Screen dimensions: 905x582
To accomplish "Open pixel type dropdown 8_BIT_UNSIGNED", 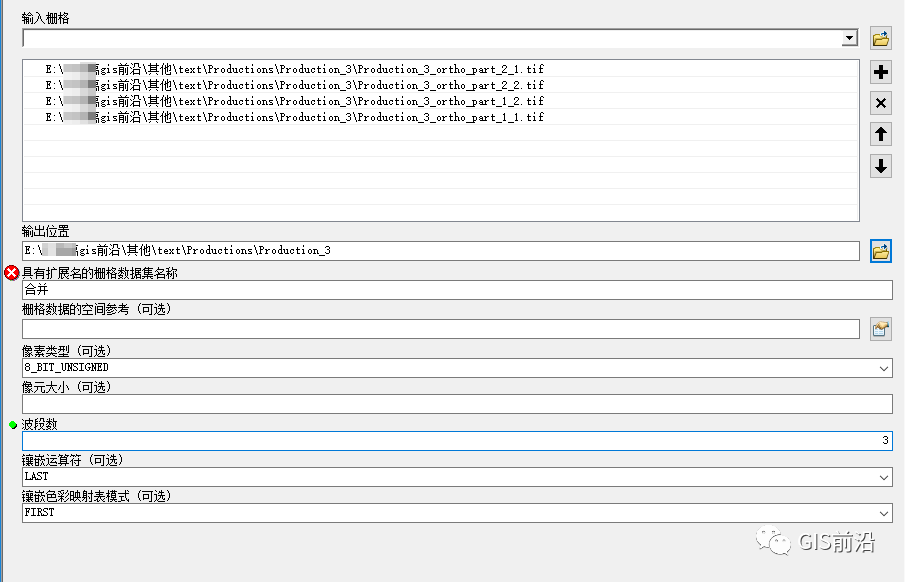I will point(883,368).
